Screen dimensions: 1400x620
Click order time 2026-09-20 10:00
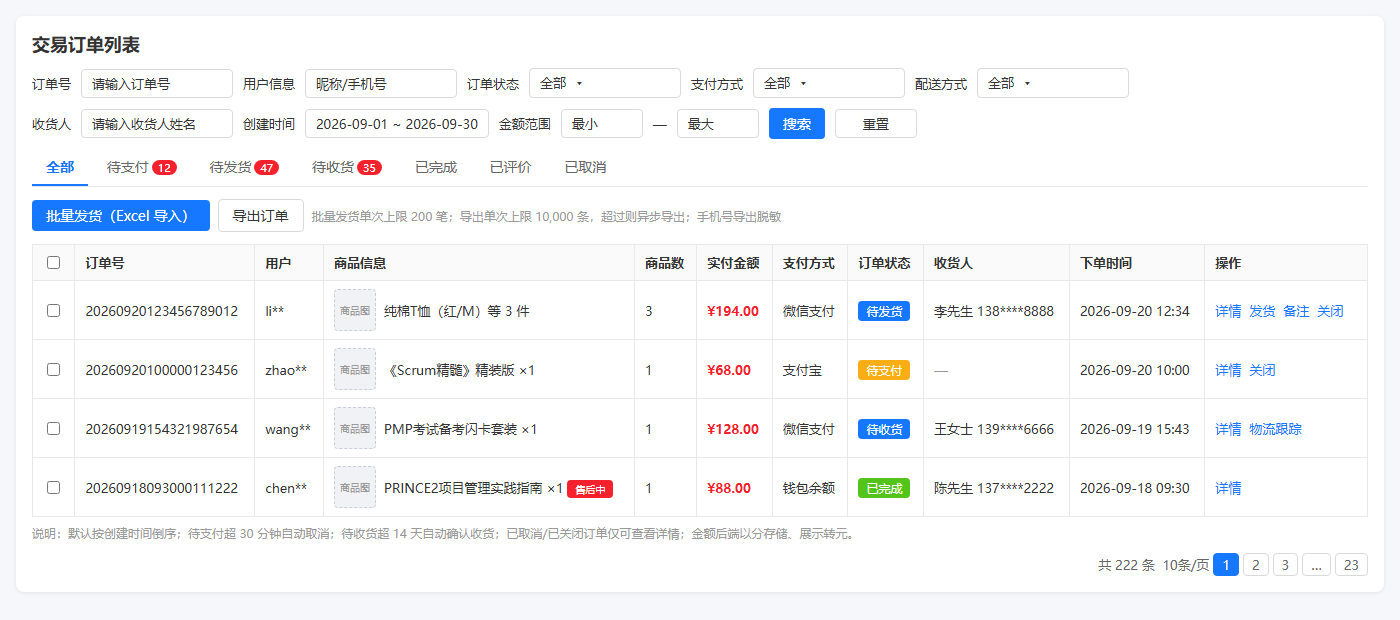pos(1135,370)
